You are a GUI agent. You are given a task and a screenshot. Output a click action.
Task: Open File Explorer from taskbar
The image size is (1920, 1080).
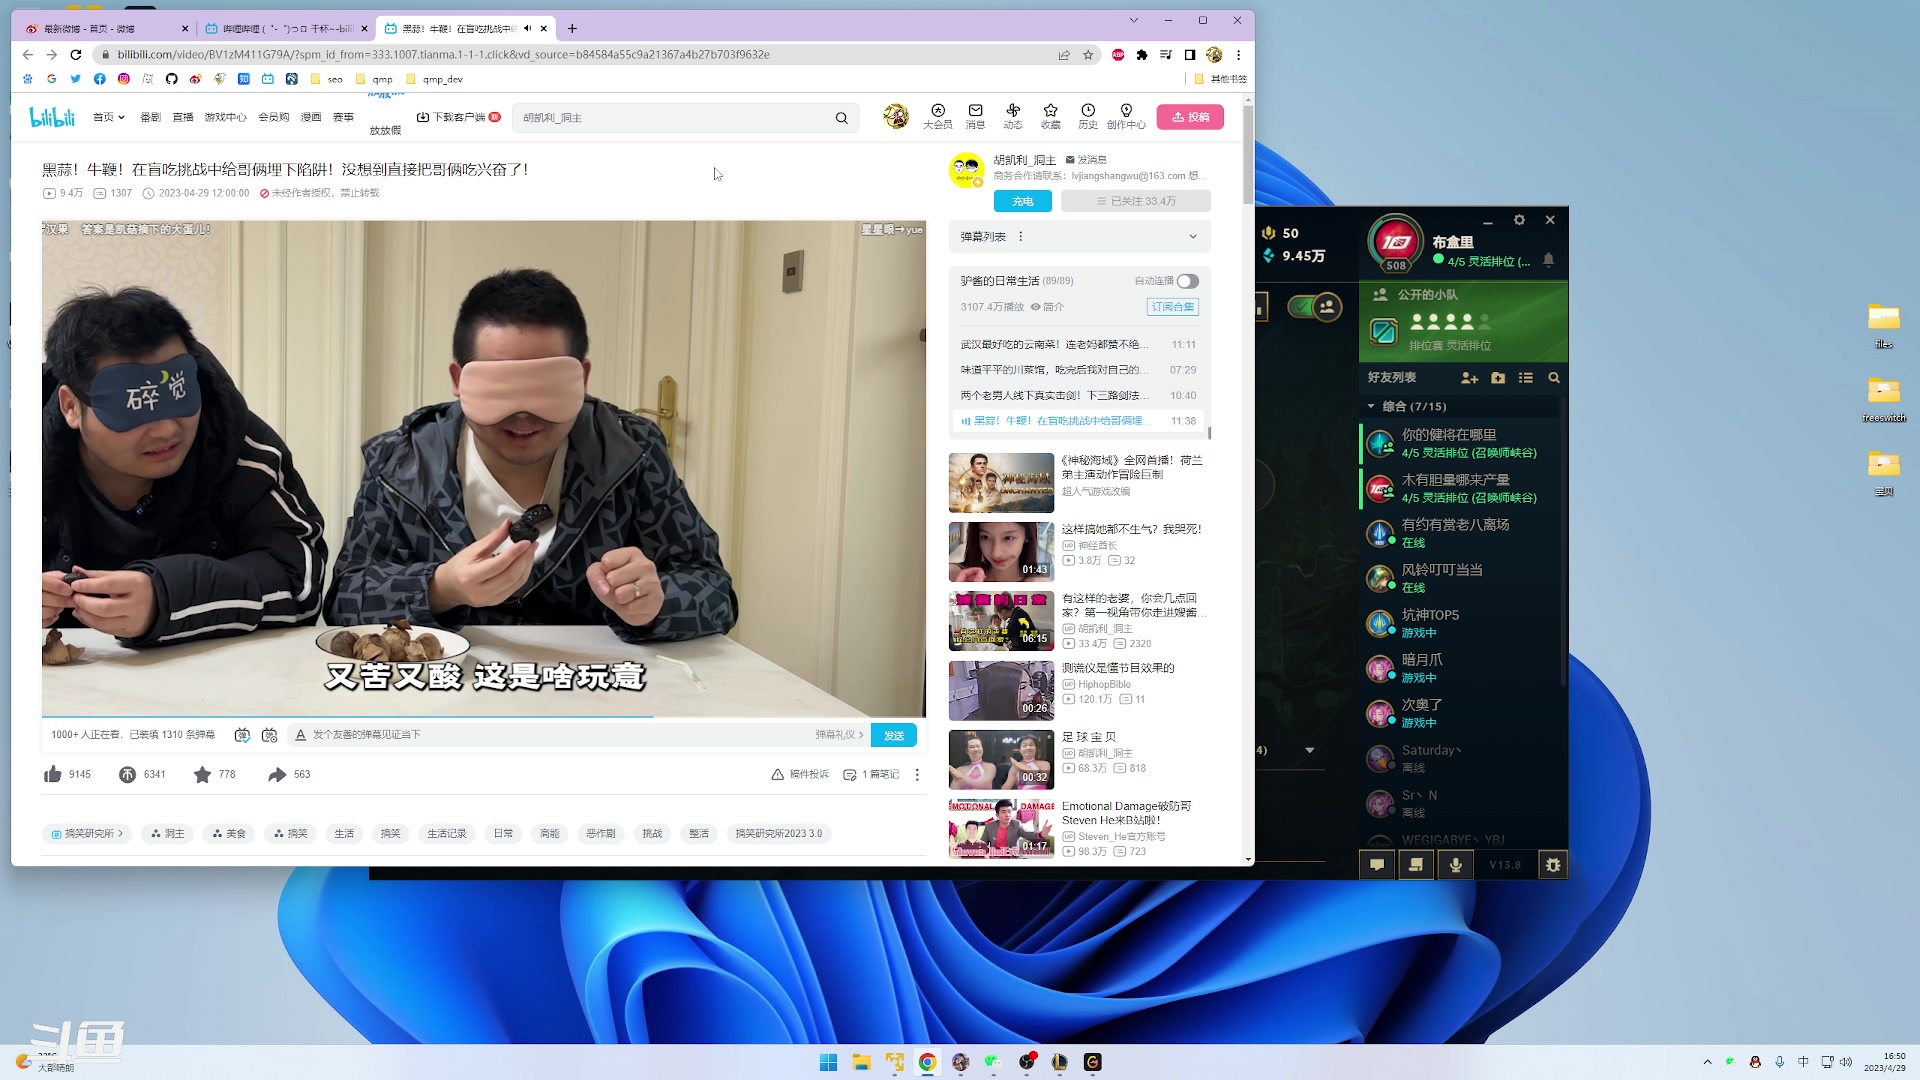(x=861, y=1062)
